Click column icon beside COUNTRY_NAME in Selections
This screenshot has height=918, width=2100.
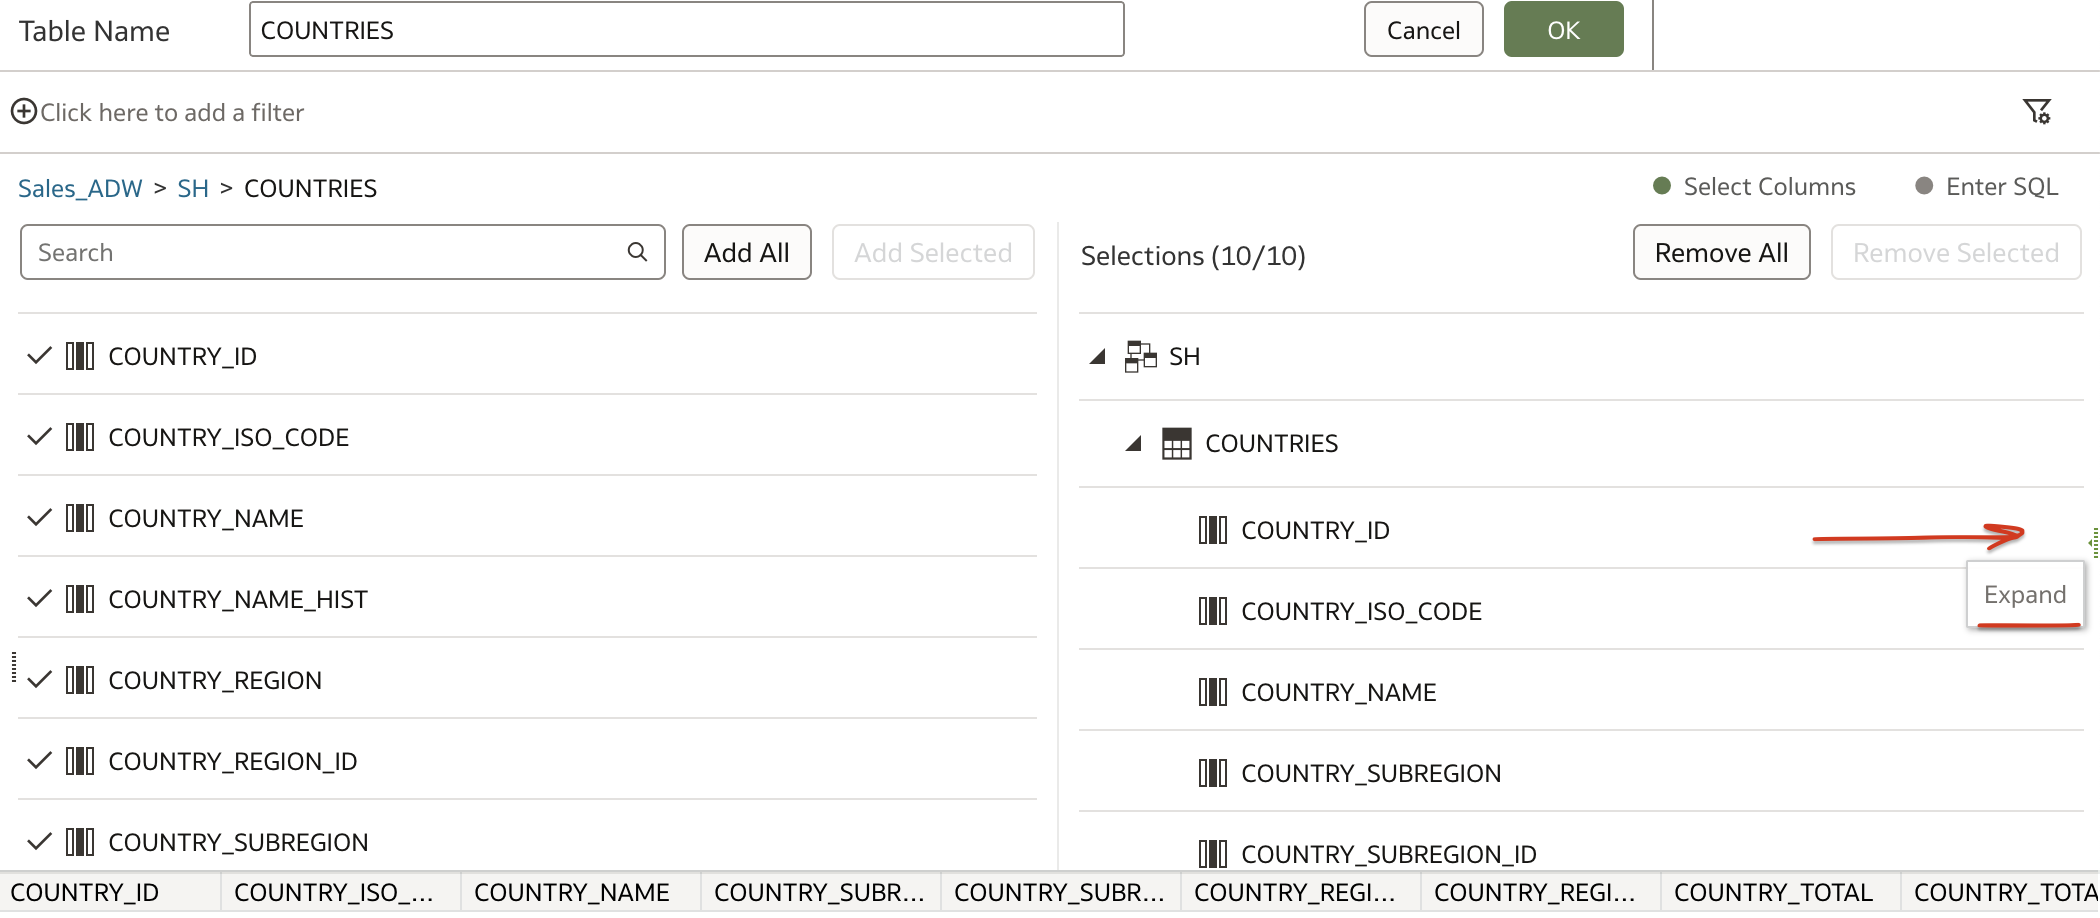pyautogui.click(x=1213, y=692)
